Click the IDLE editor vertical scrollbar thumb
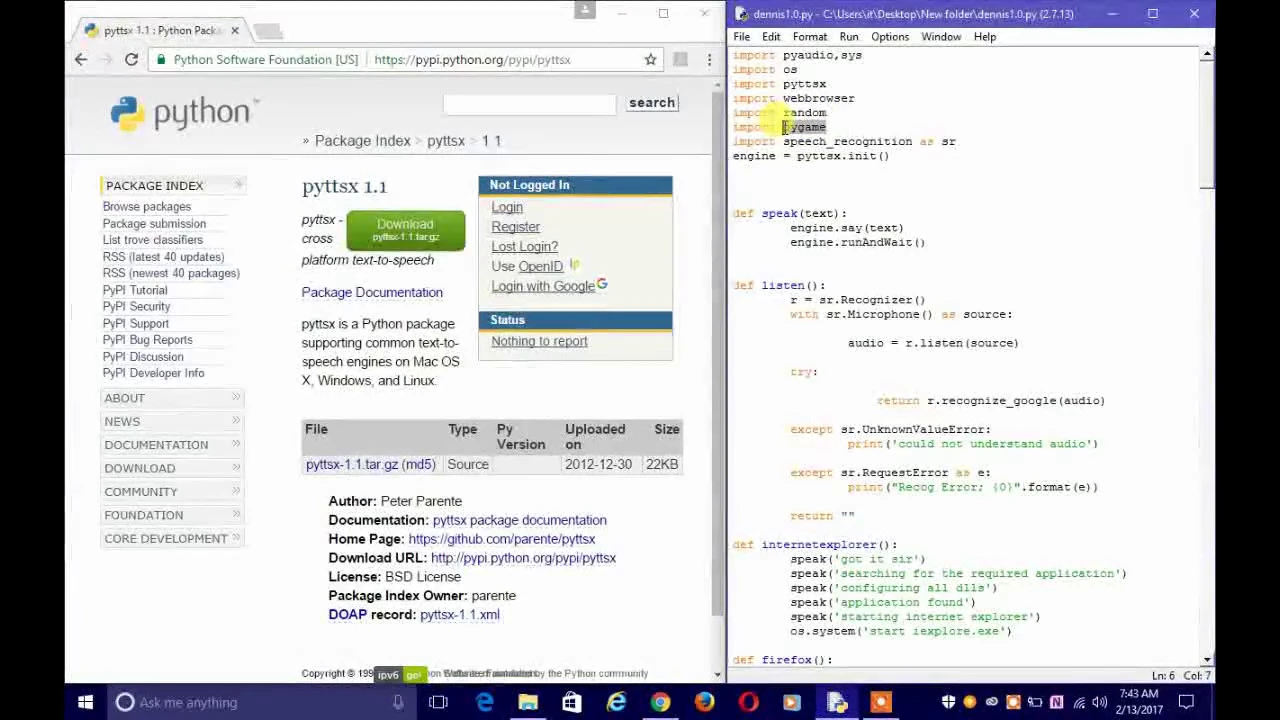Image resolution: width=1280 pixels, height=720 pixels. point(1207,122)
